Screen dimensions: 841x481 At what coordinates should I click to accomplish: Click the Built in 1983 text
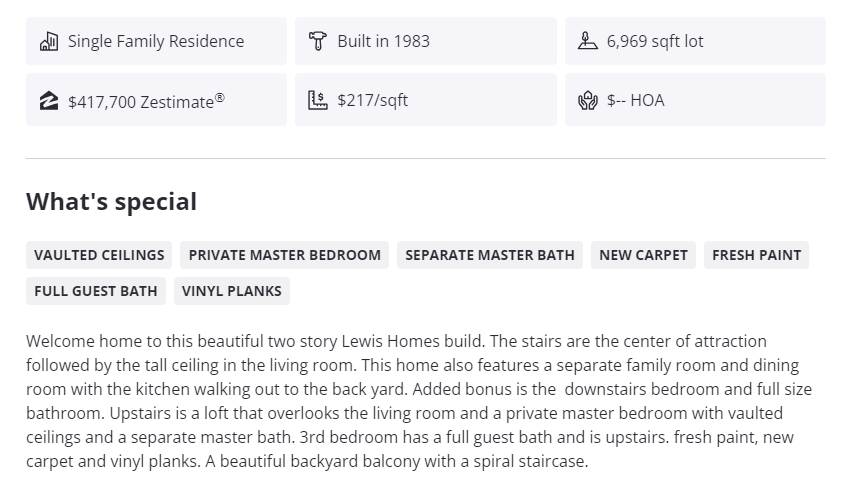click(383, 41)
